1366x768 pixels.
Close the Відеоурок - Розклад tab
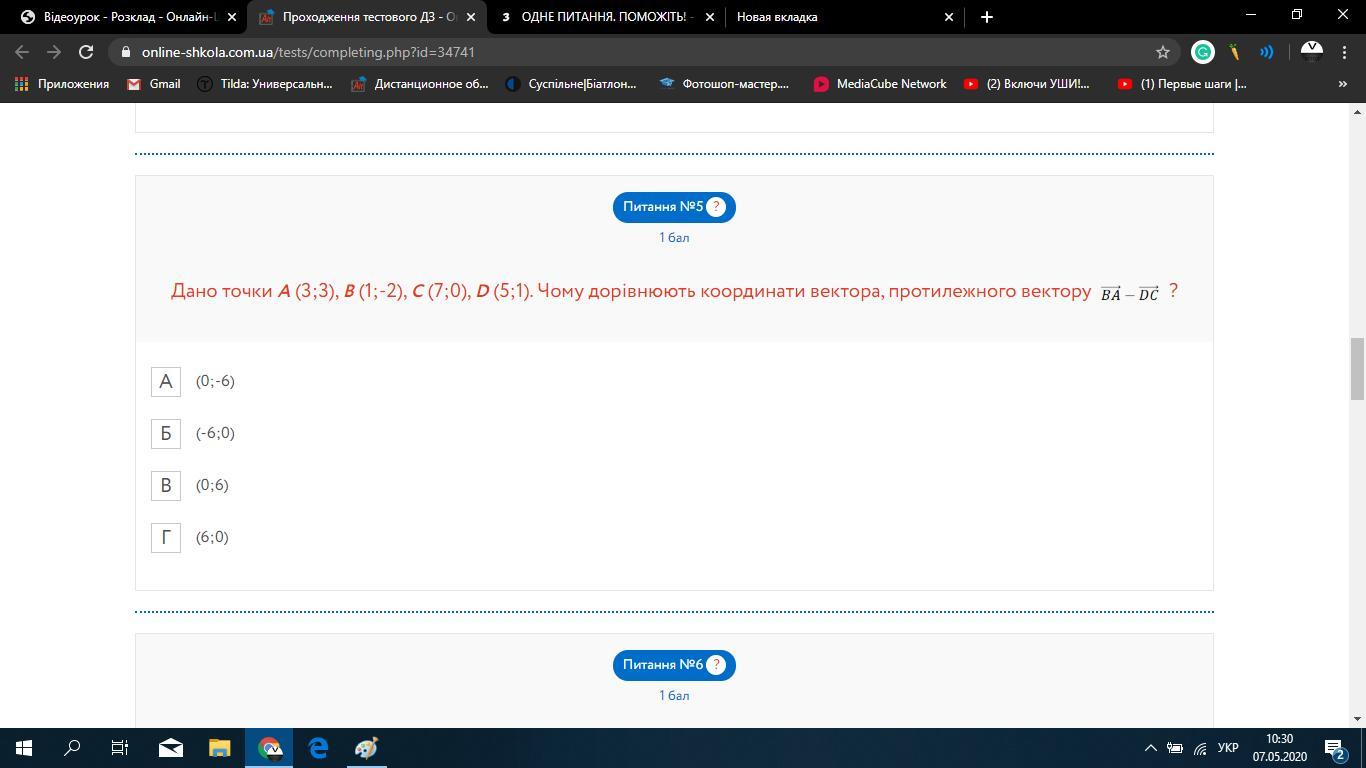click(232, 17)
